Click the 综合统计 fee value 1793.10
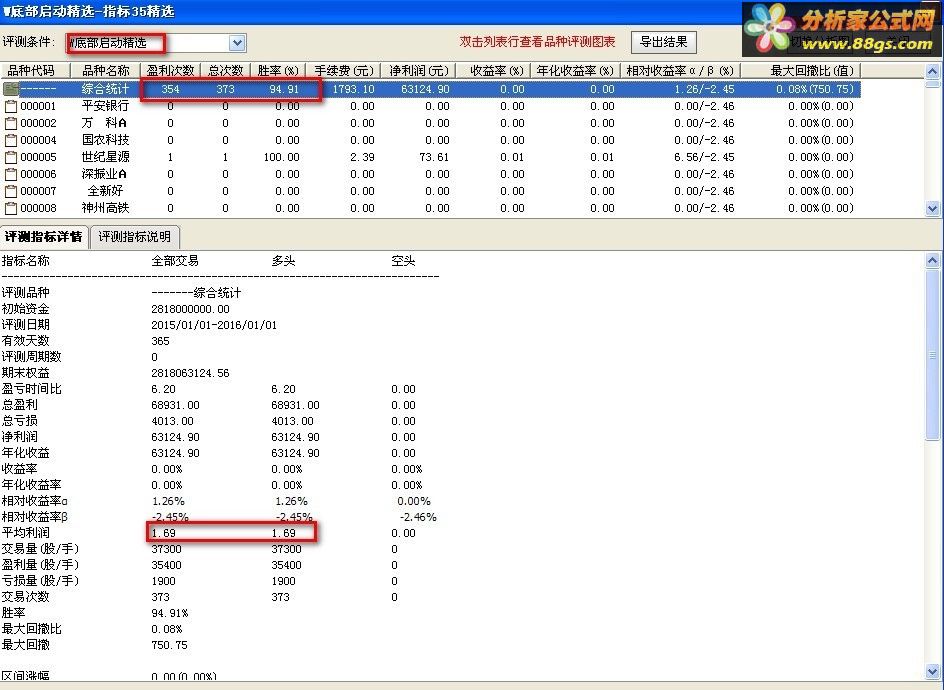The height and width of the screenshot is (690, 944). [x=353, y=89]
